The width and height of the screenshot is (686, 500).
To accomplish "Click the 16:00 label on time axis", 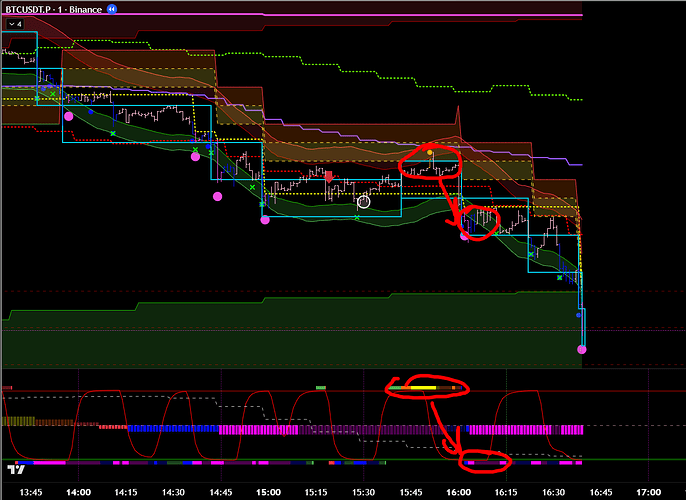I will coord(458,491).
